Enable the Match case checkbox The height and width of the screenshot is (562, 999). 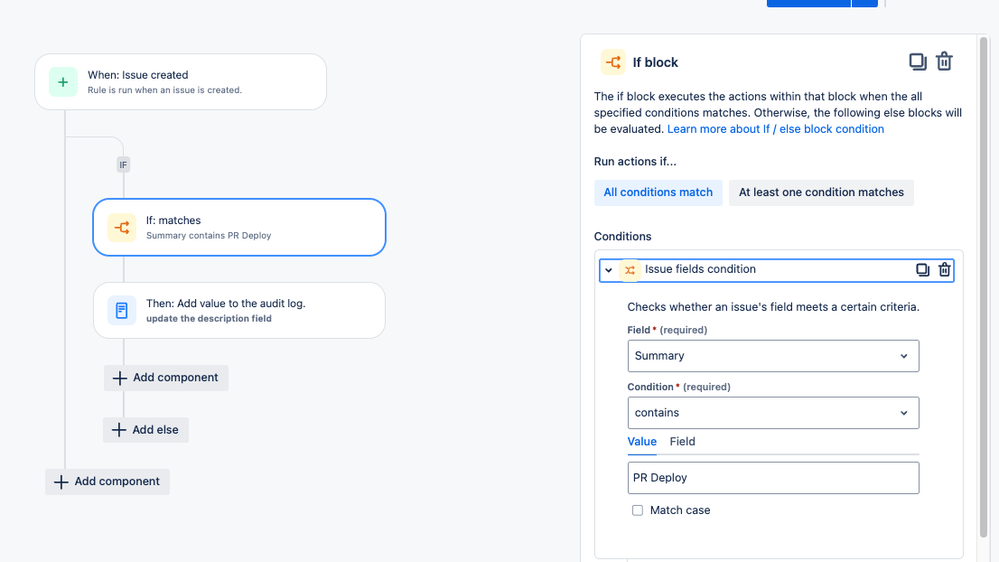pyautogui.click(x=637, y=510)
